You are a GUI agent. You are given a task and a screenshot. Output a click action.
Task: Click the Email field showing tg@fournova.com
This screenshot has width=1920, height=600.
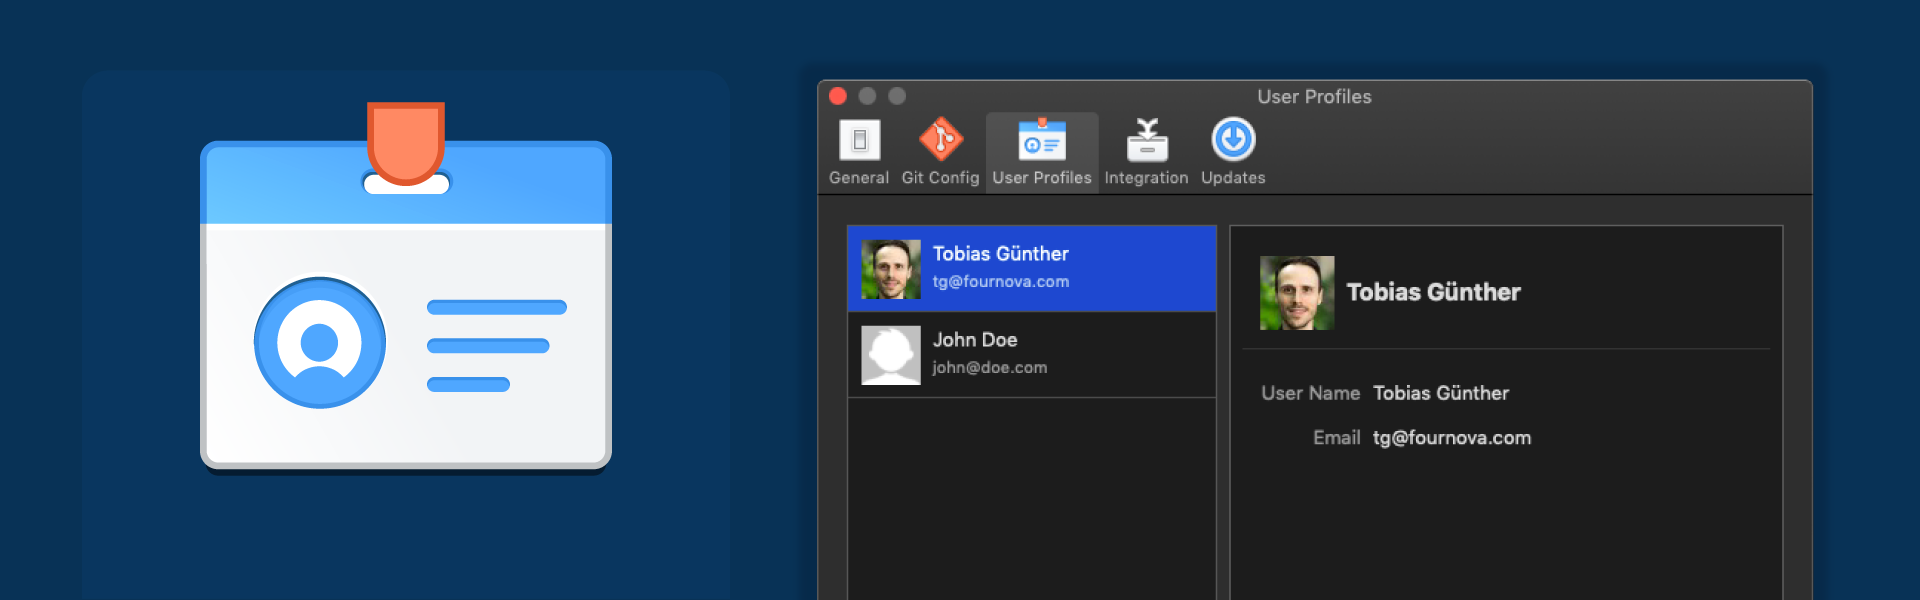coord(1451,438)
